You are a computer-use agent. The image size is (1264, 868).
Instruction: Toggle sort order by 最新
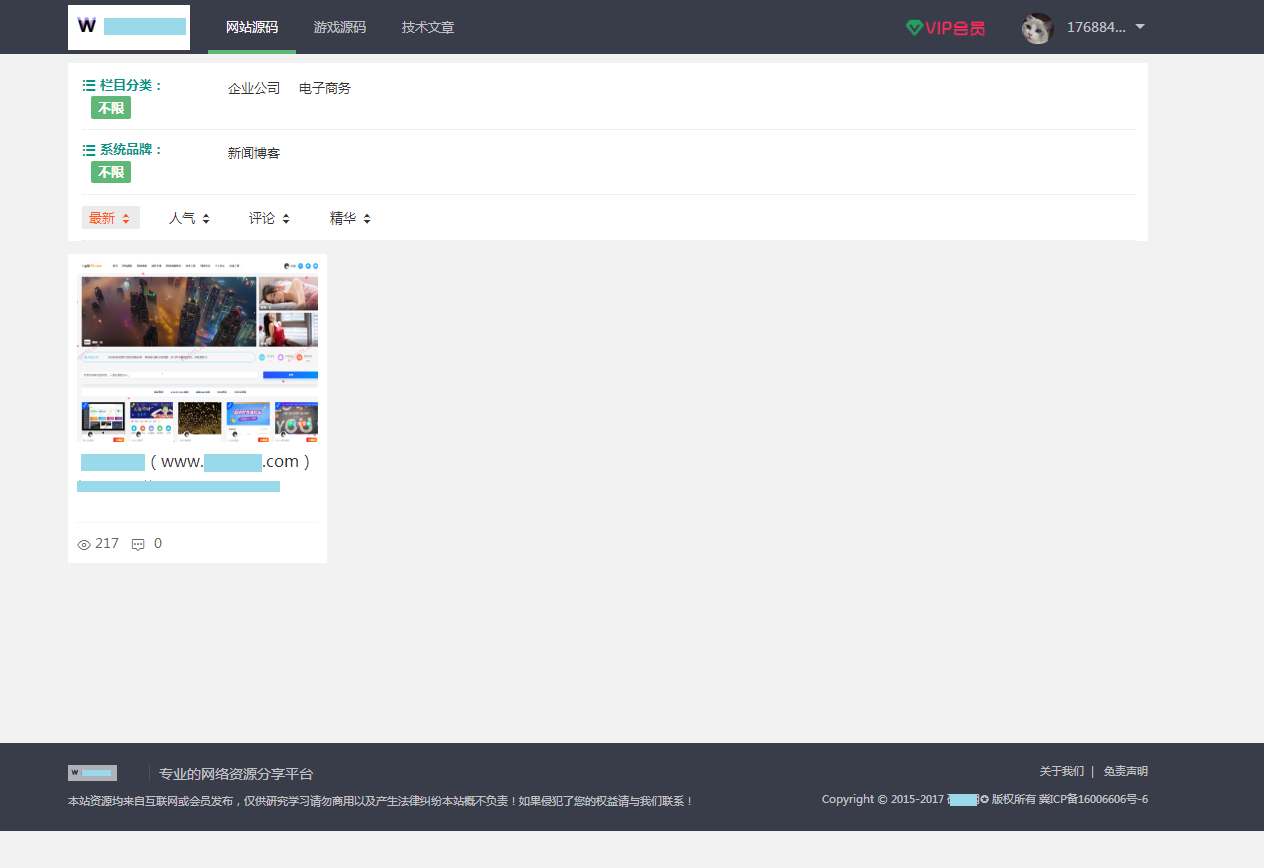click(110, 218)
